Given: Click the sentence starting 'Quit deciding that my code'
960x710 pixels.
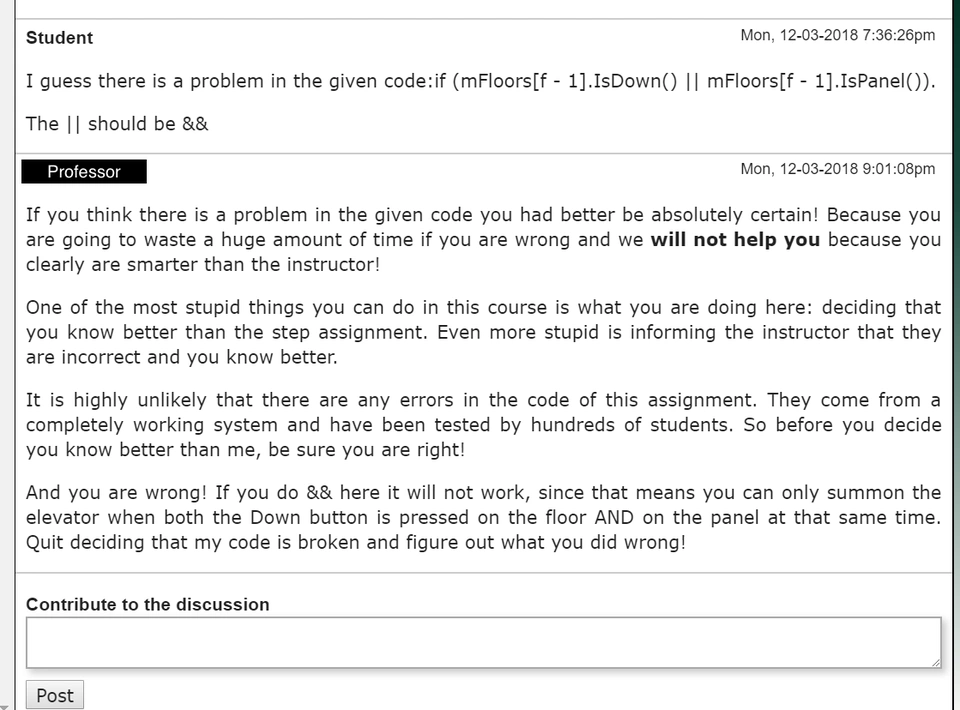Looking at the screenshot, I should point(355,544).
